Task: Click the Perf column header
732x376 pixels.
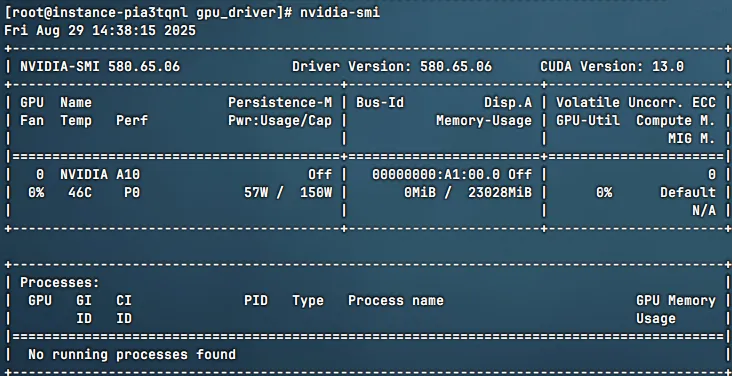Action: (x=132, y=121)
